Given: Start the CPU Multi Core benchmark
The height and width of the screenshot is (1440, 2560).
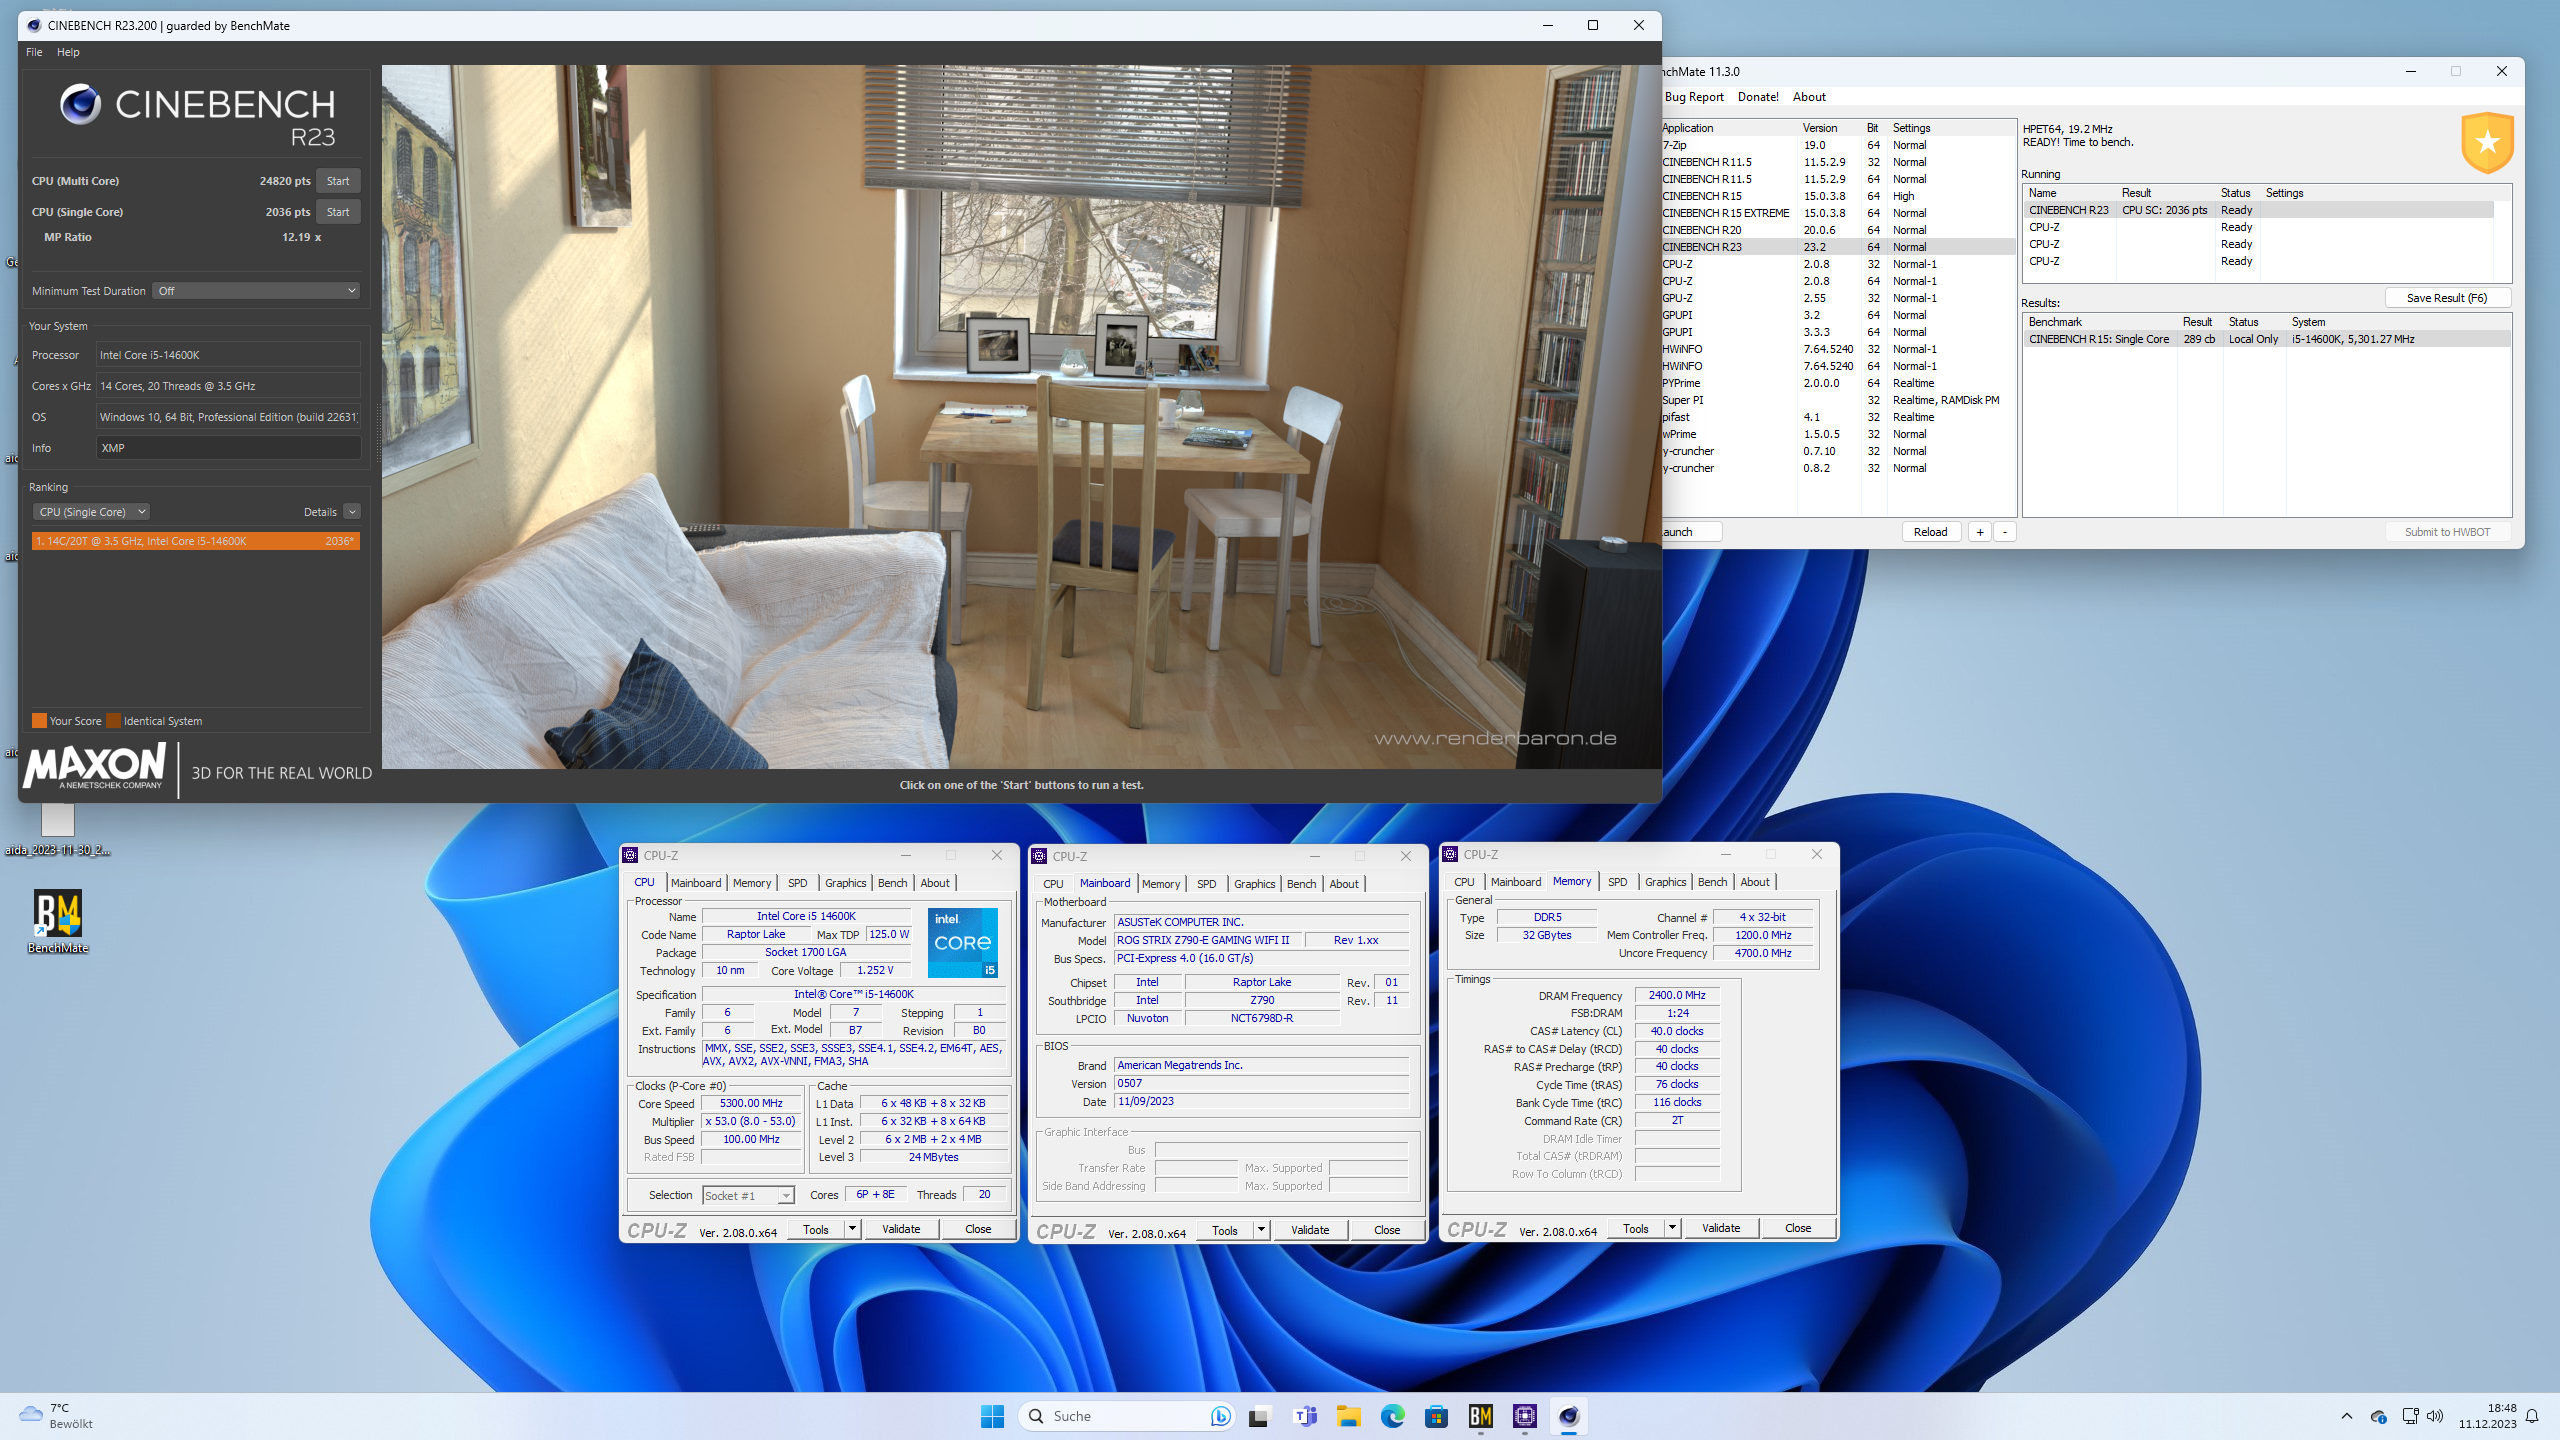Looking at the screenshot, I should click(337, 180).
